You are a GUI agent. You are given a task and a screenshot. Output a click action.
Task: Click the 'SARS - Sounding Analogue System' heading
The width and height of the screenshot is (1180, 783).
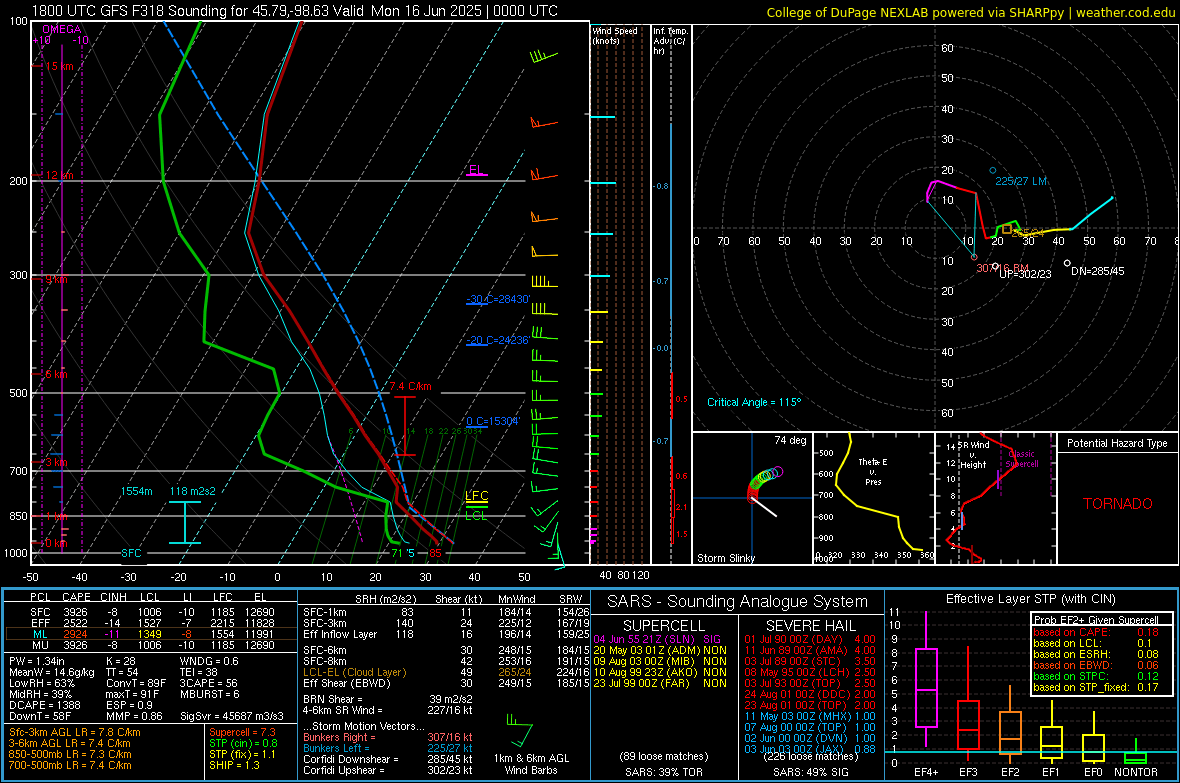[738, 602]
